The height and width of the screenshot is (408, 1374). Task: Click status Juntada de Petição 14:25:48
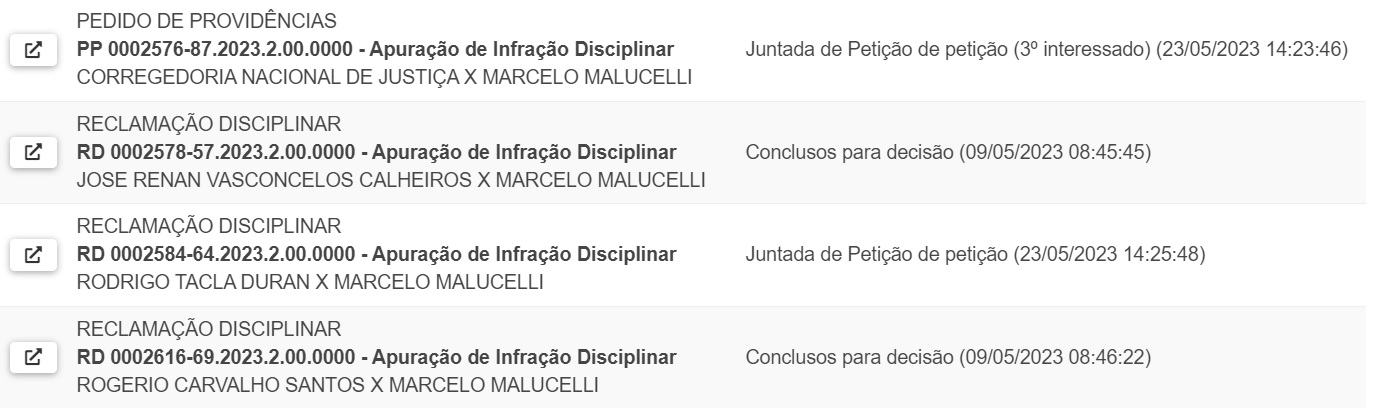[x=975, y=255]
